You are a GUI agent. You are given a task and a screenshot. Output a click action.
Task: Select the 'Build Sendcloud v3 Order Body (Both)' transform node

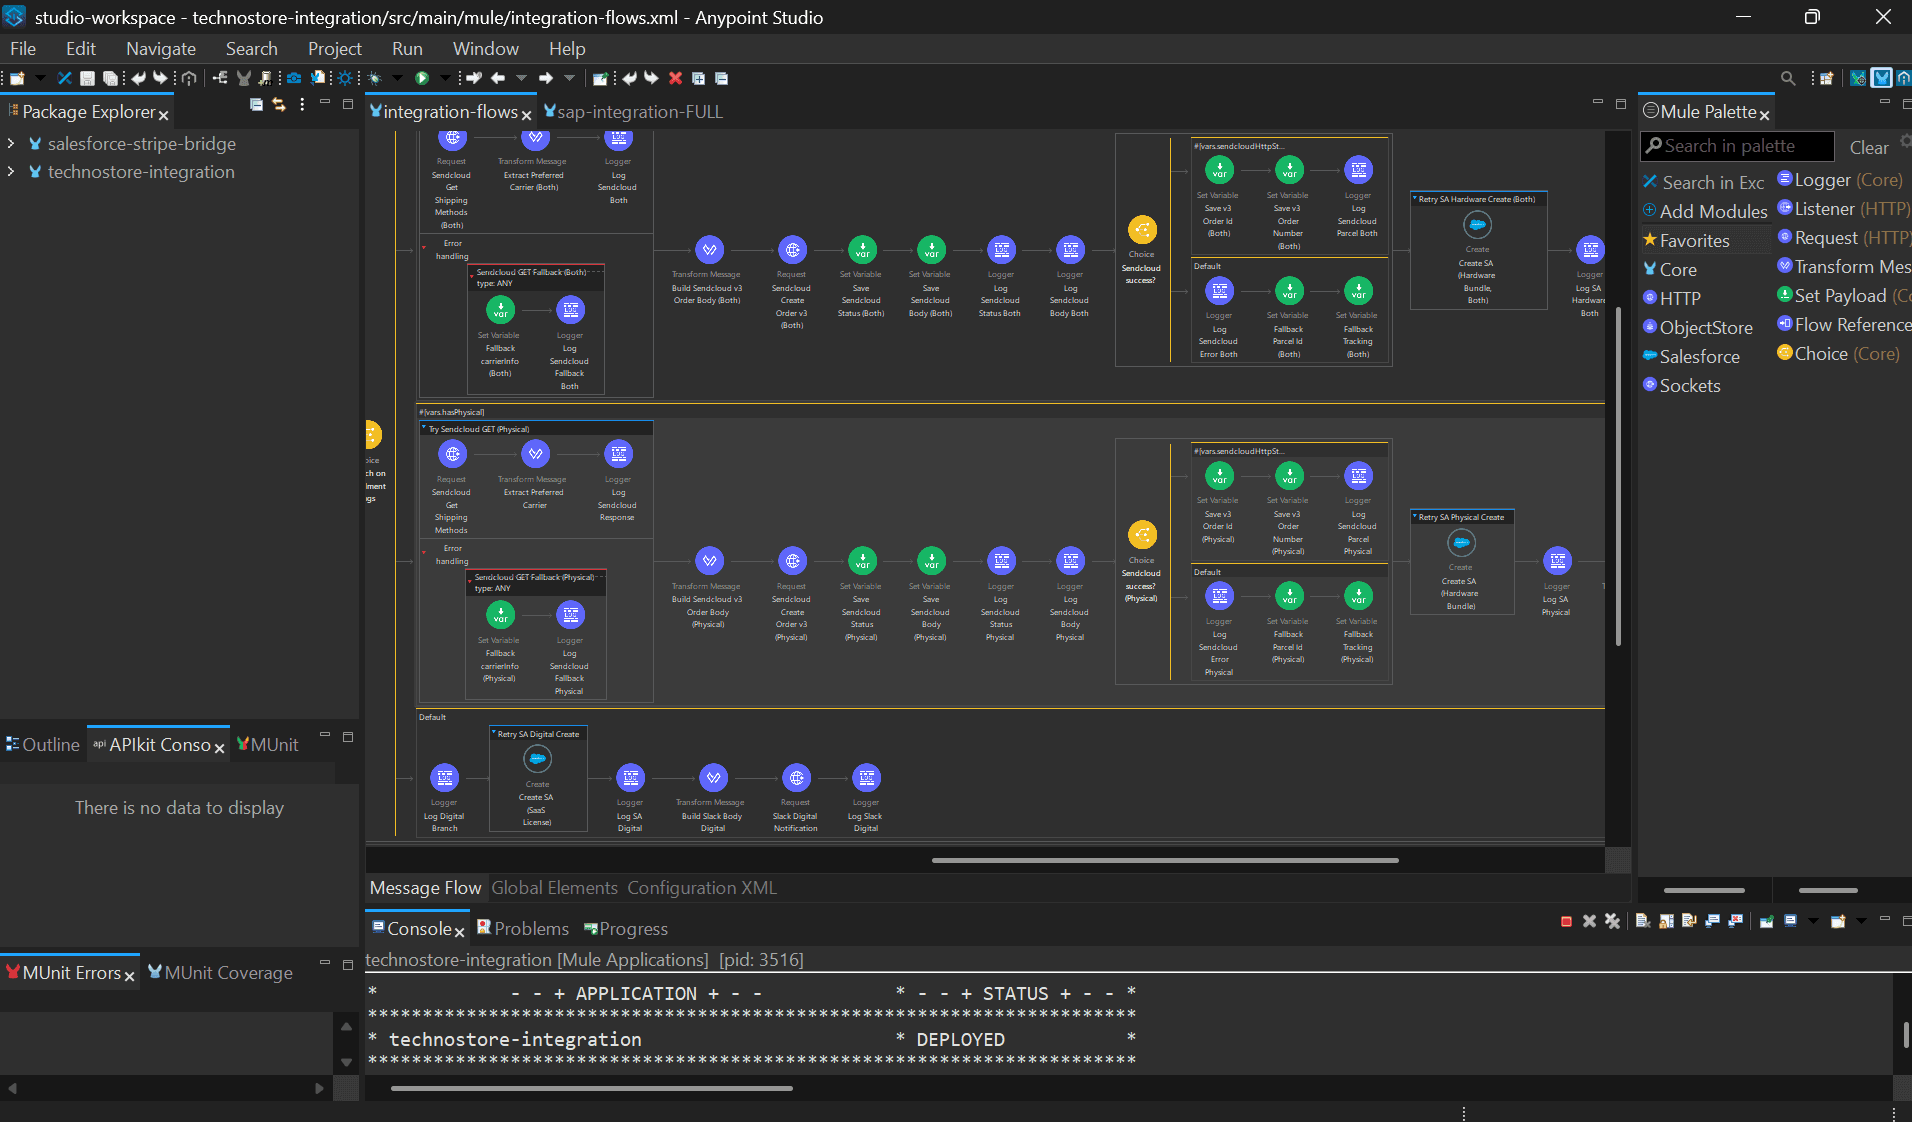pyautogui.click(x=709, y=249)
